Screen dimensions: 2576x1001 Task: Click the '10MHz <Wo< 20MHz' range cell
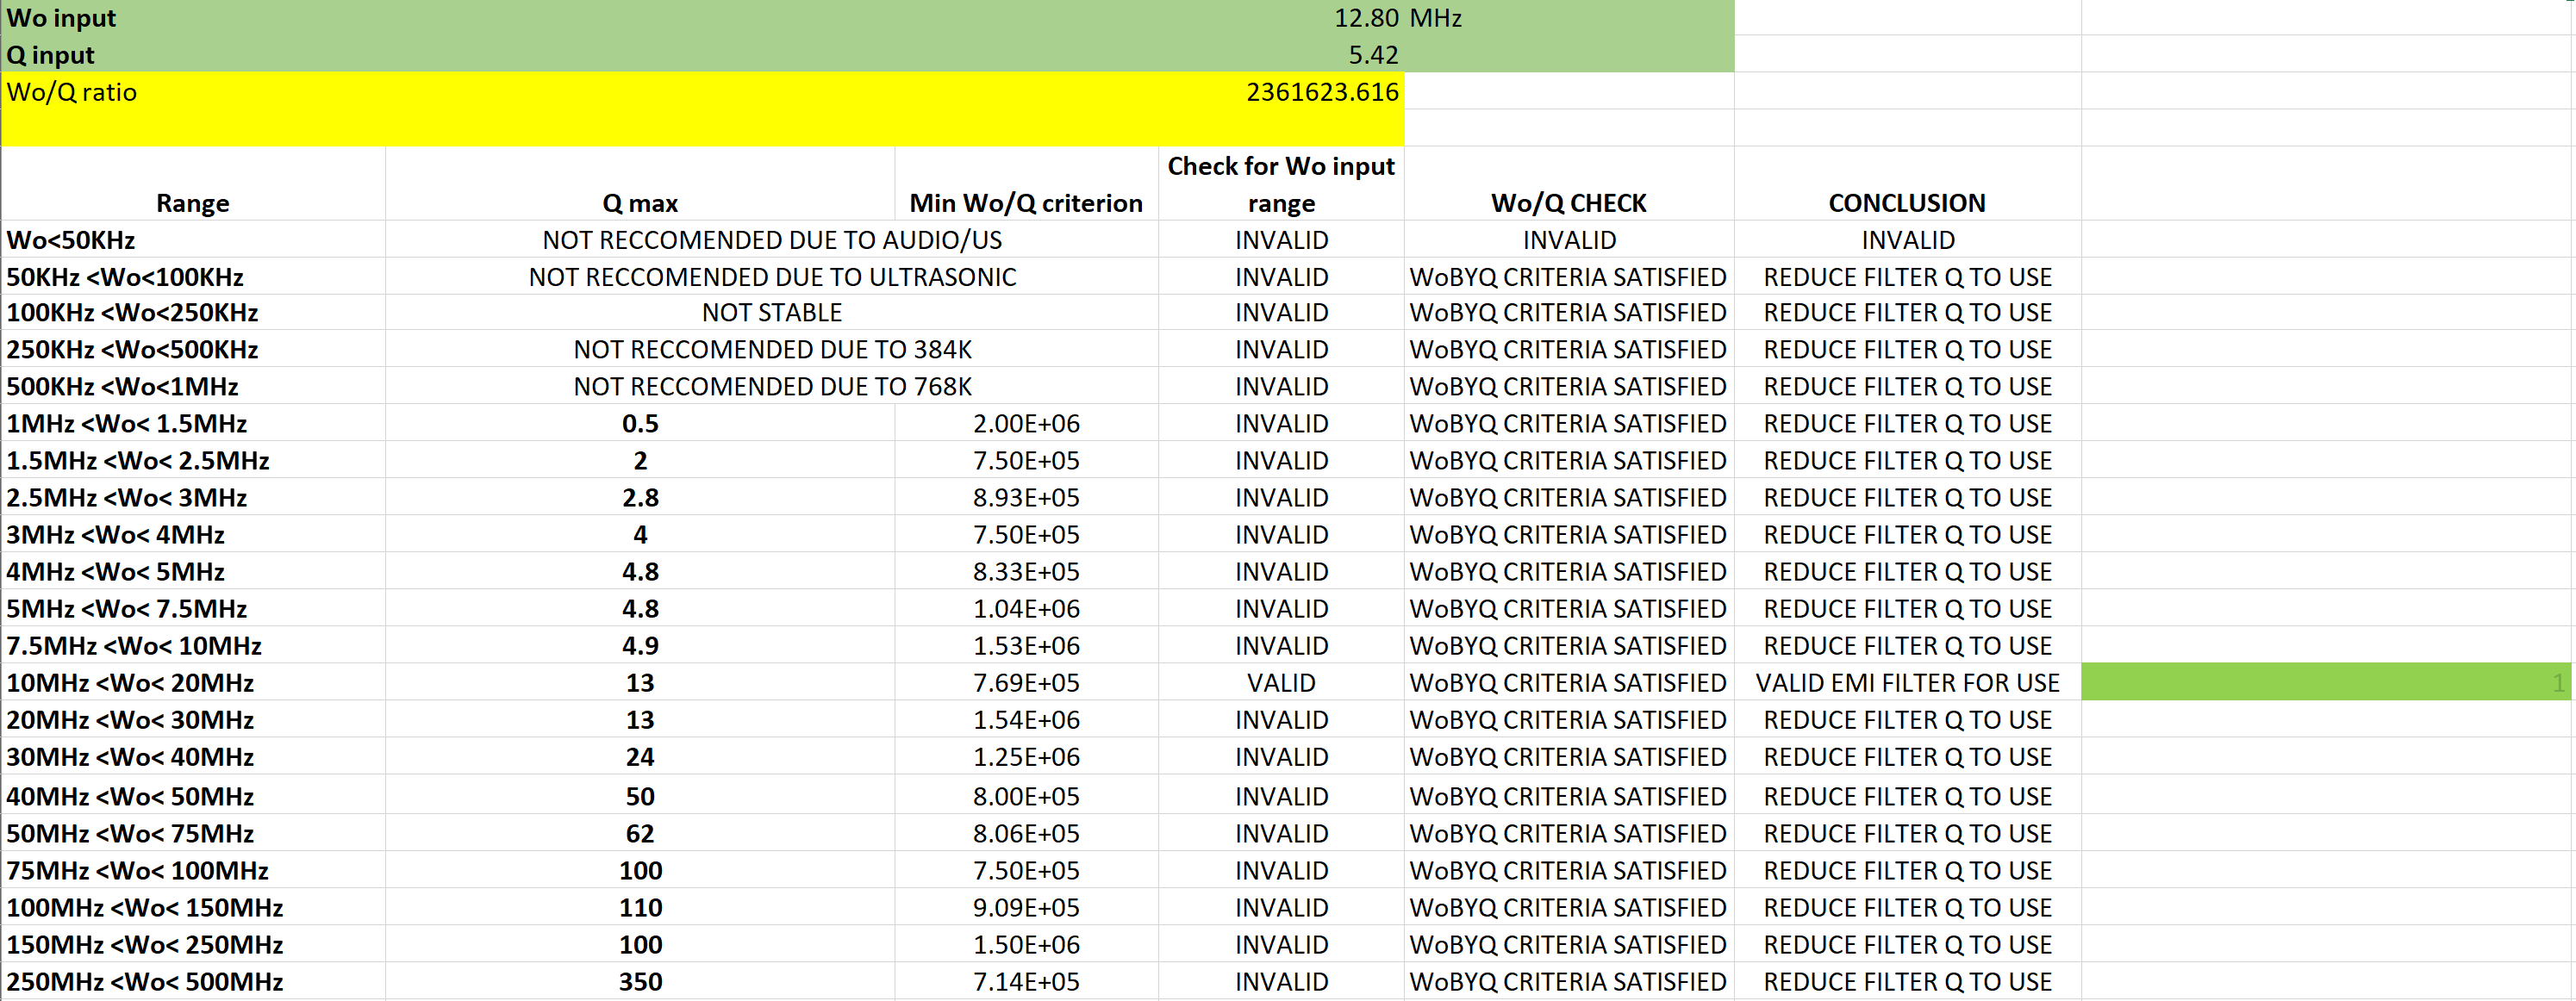click(x=193, y=683)
